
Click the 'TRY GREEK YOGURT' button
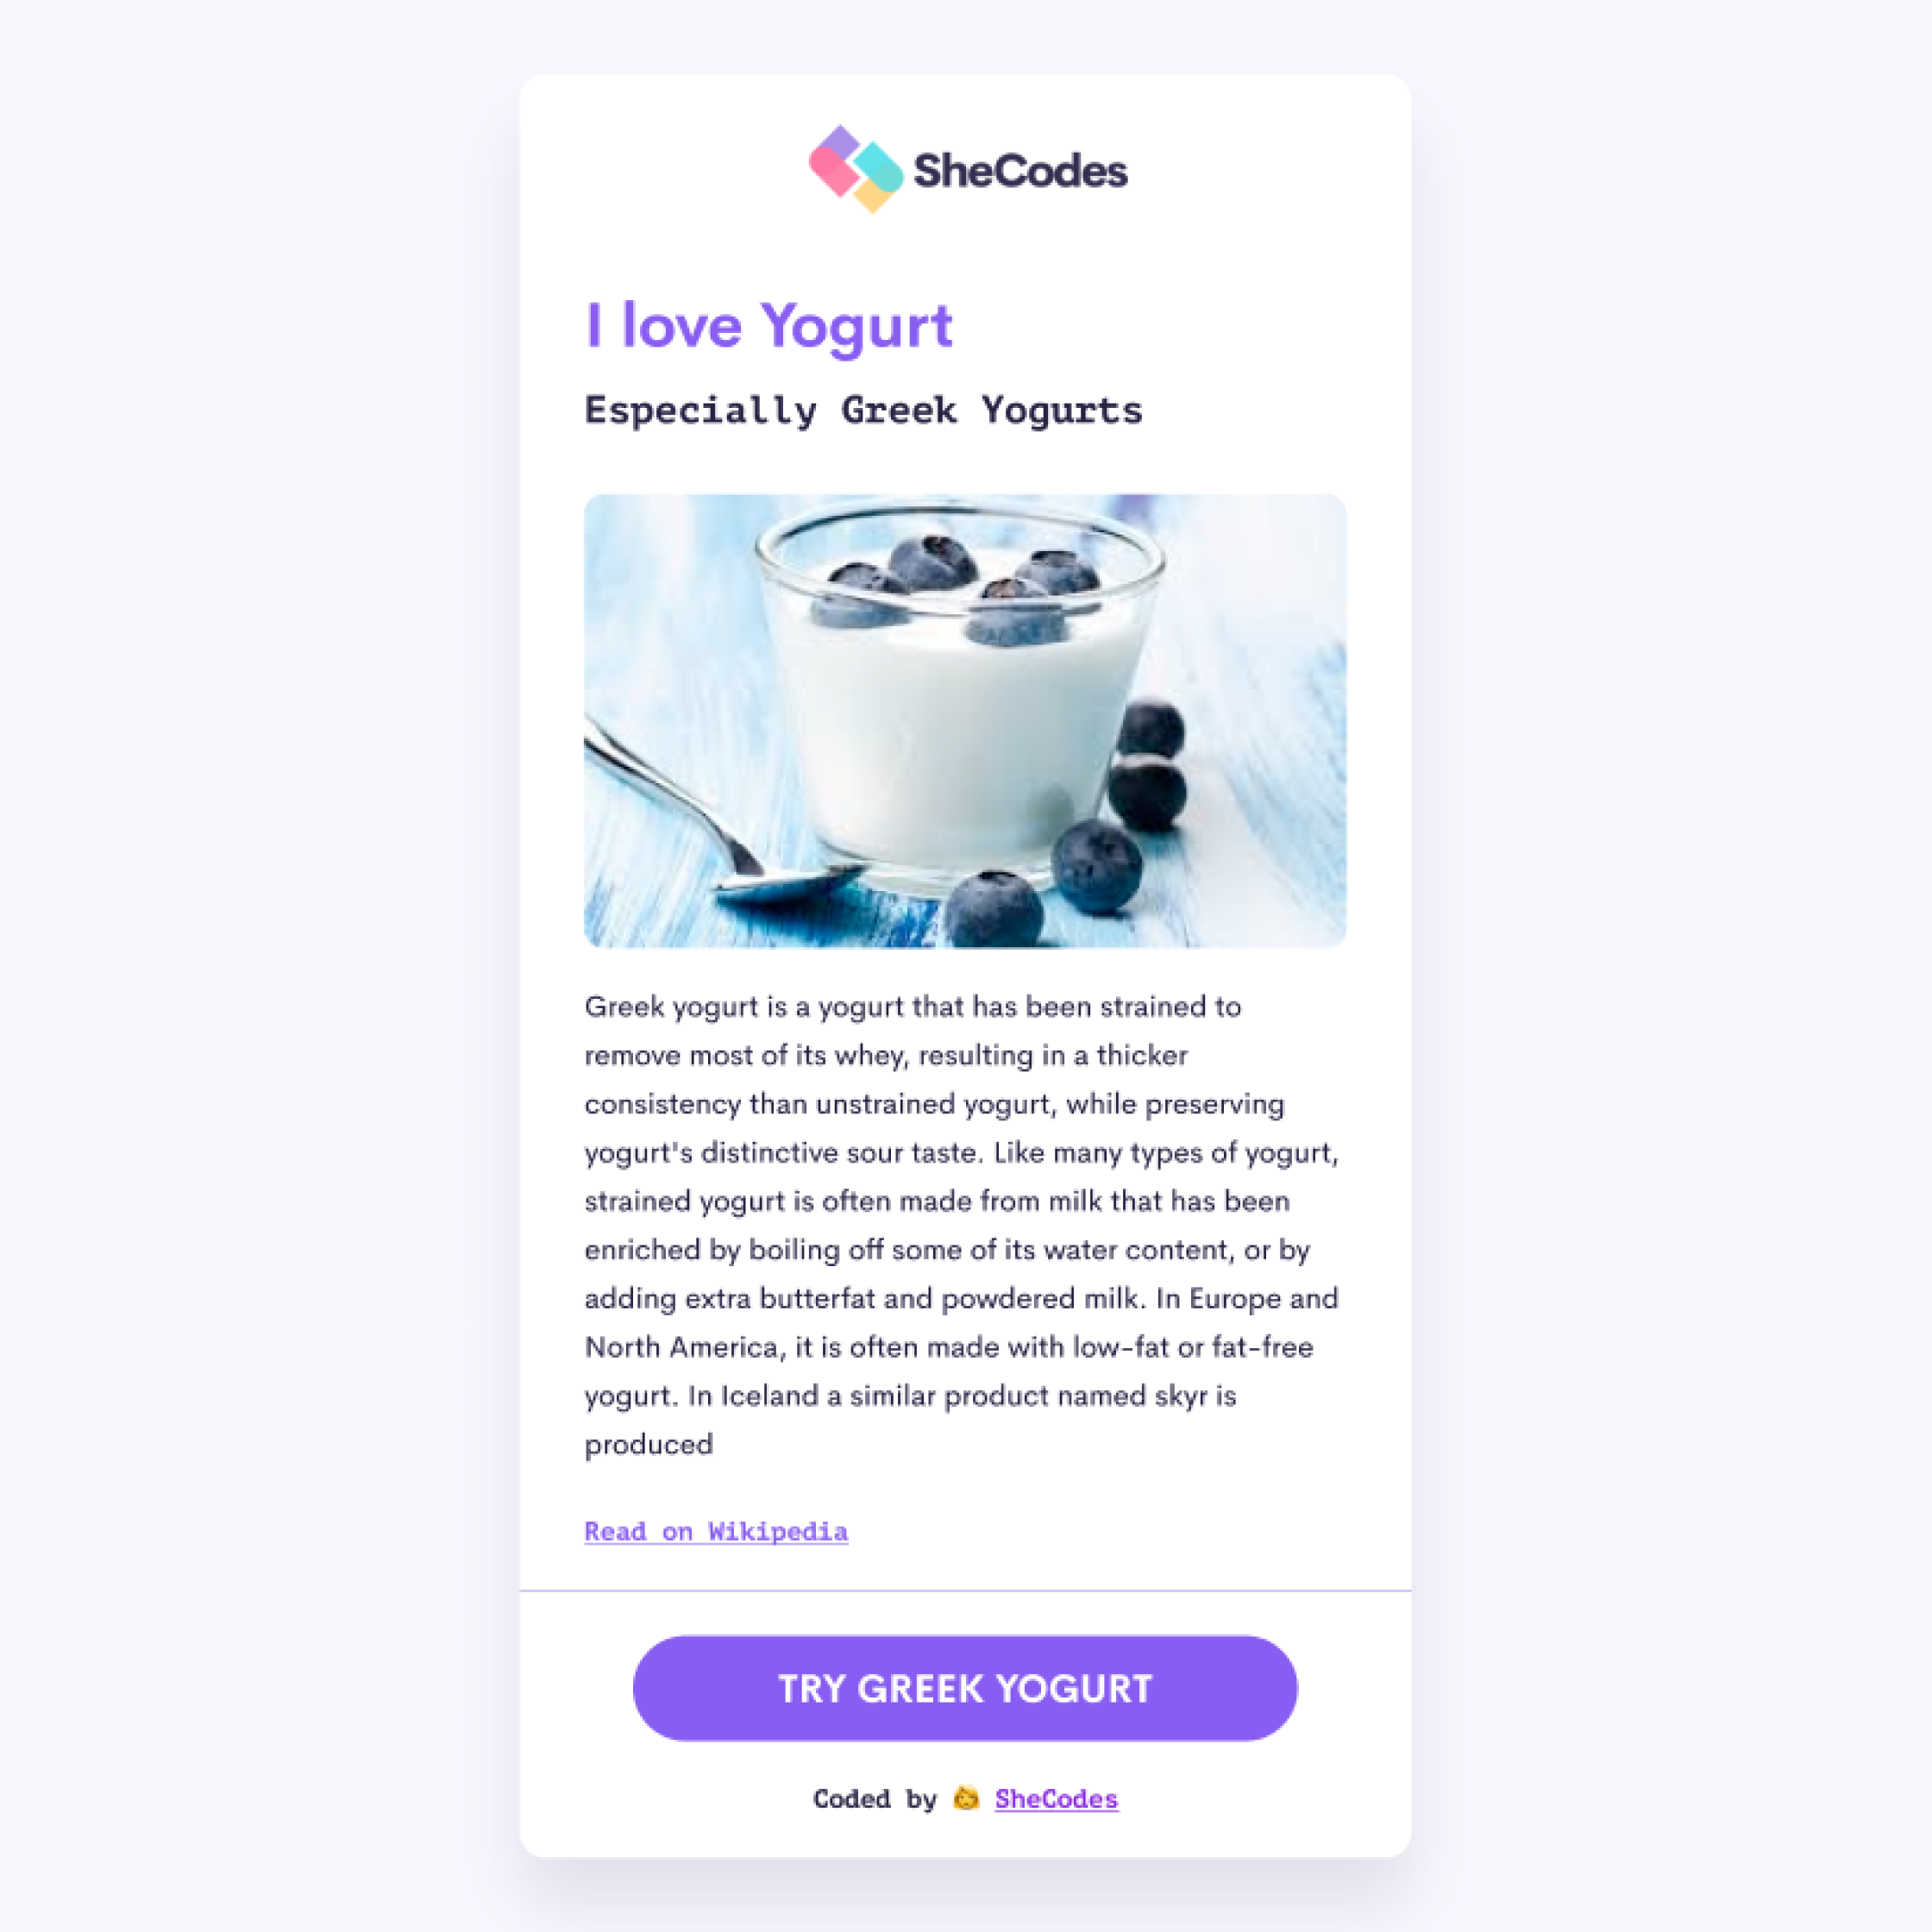click(x=964, y=1686)
